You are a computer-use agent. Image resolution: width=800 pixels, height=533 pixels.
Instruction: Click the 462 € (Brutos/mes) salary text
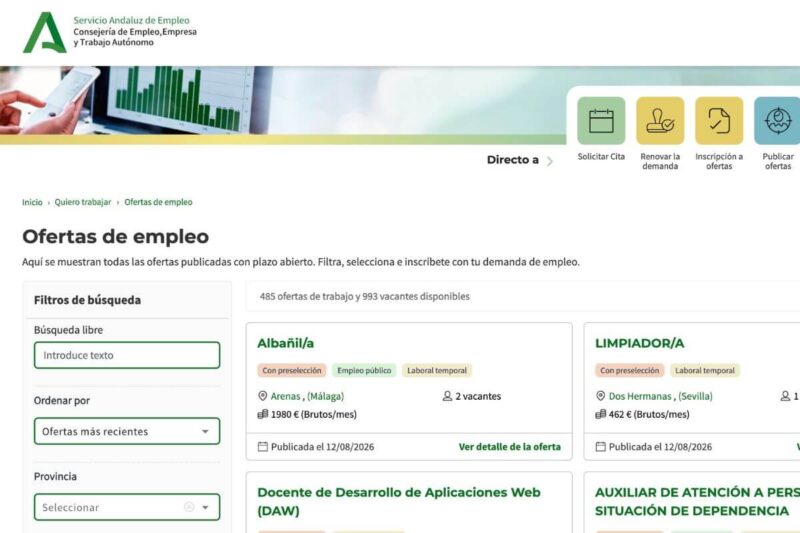pos(648,414)
